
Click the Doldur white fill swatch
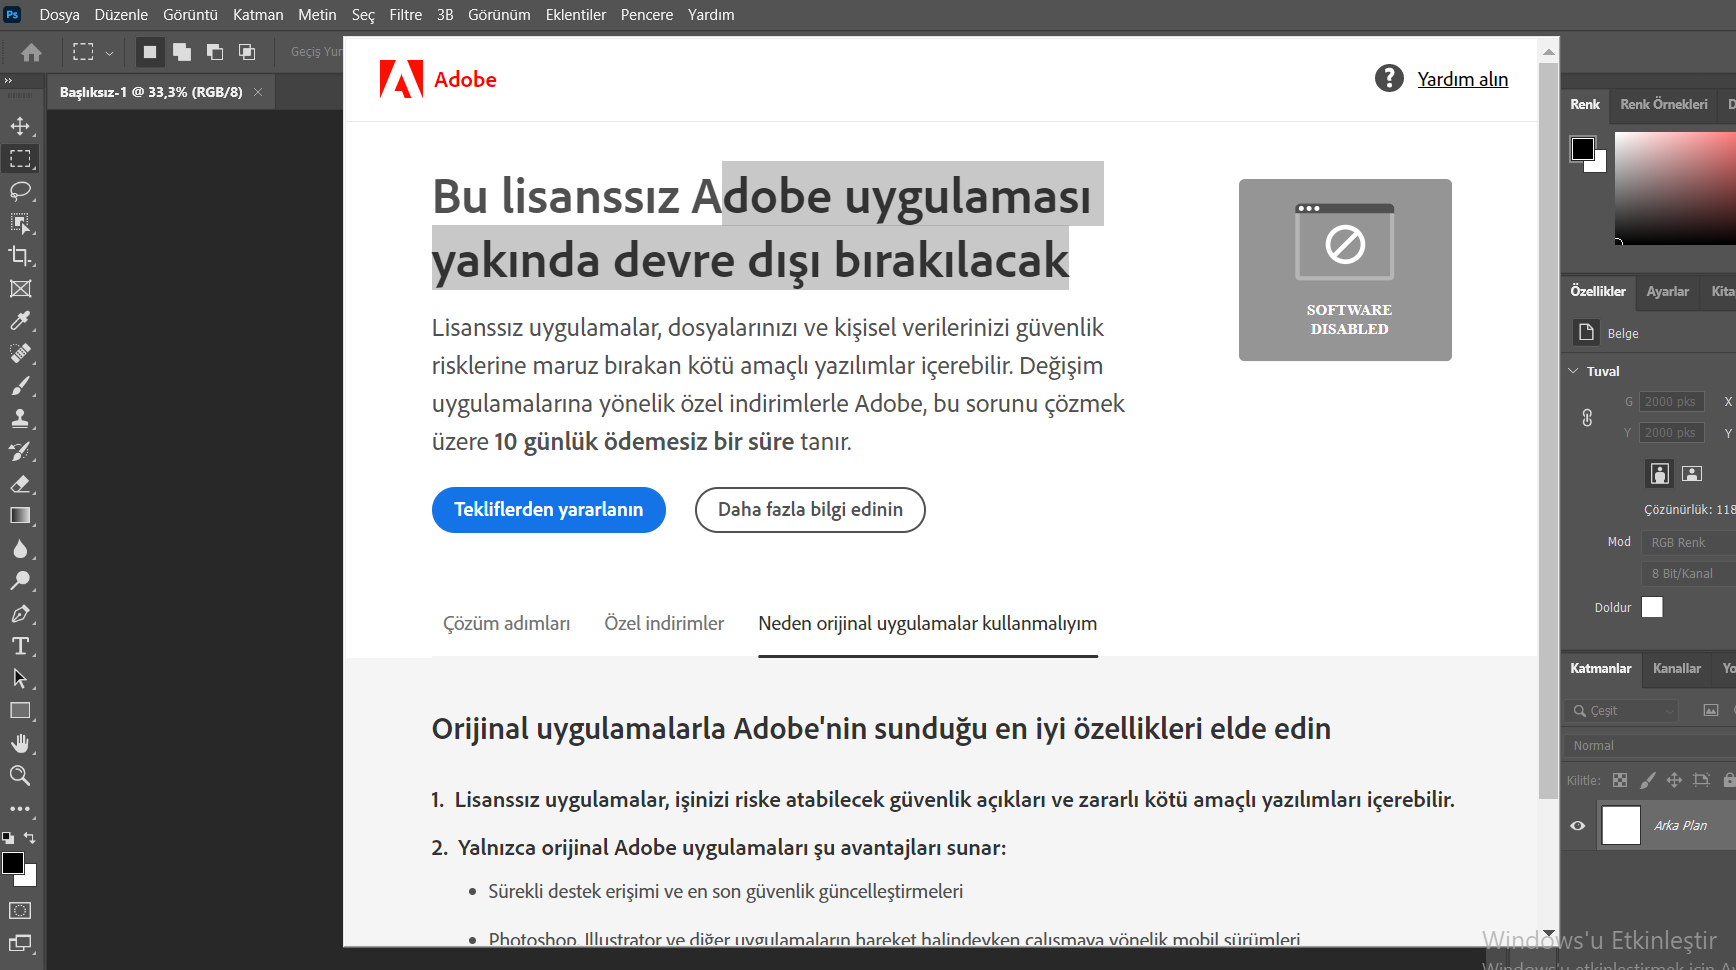(1652, 607)
